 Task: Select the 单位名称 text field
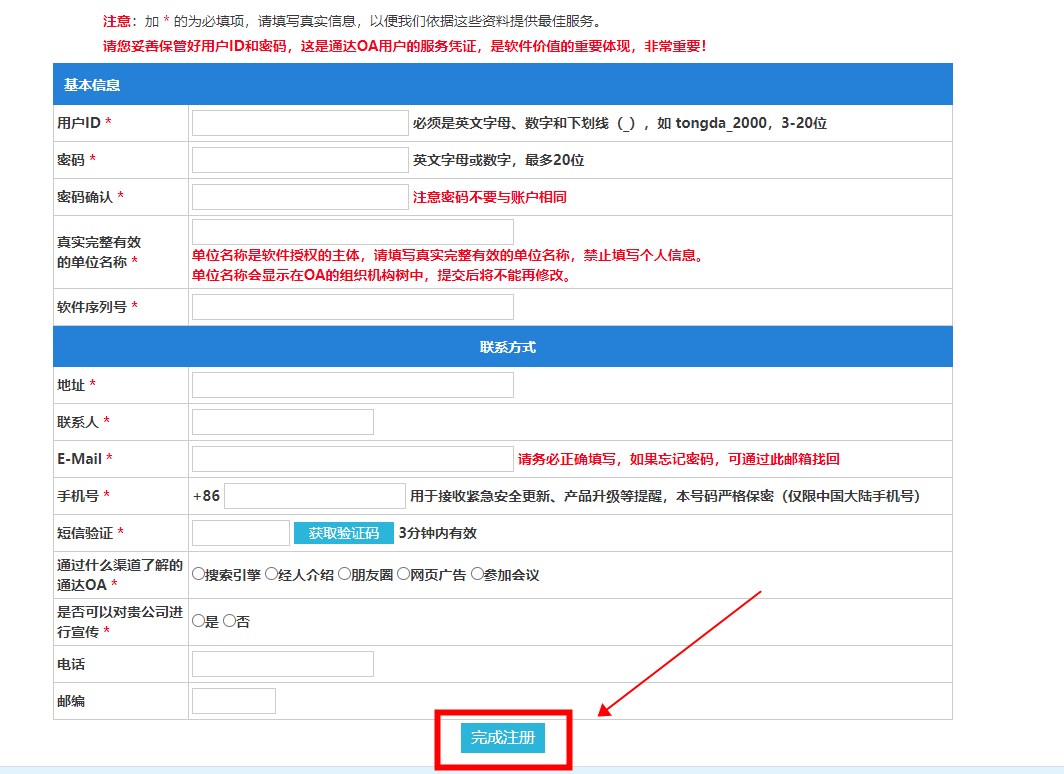coord(352,232)
